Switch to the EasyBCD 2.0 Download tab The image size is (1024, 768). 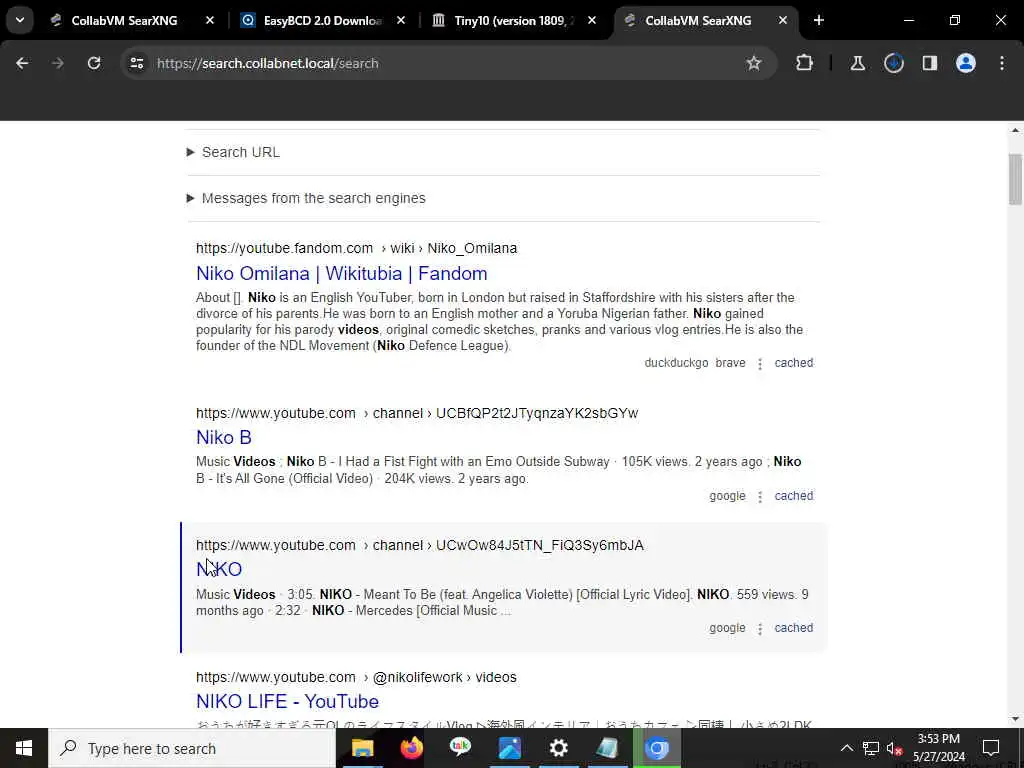click(x=323, y=20)
